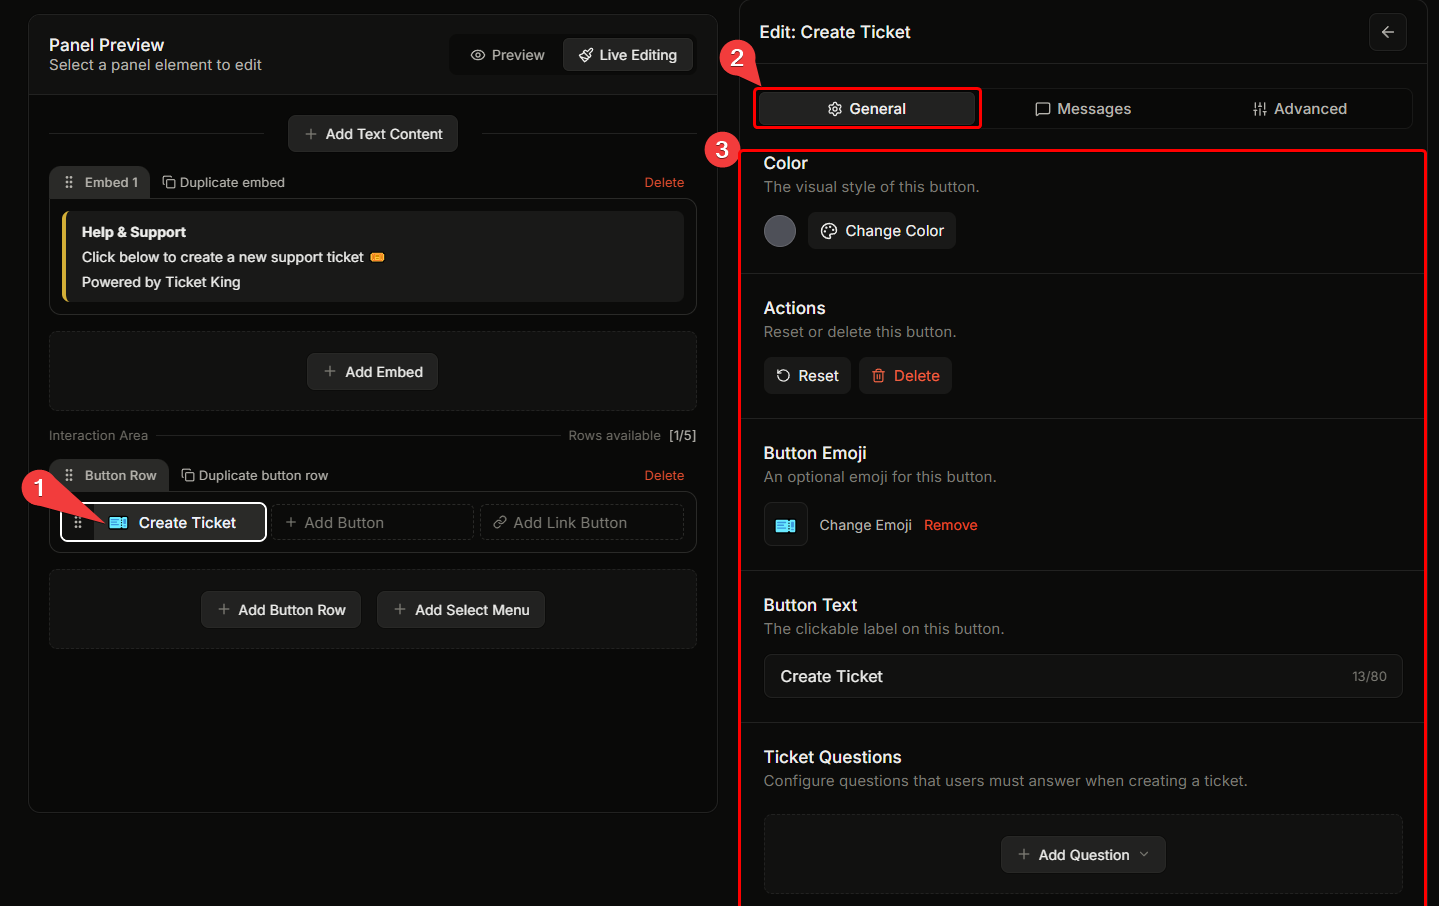Open the Messages tab
1439x906 pixels.
click(x=1083, y=109)
